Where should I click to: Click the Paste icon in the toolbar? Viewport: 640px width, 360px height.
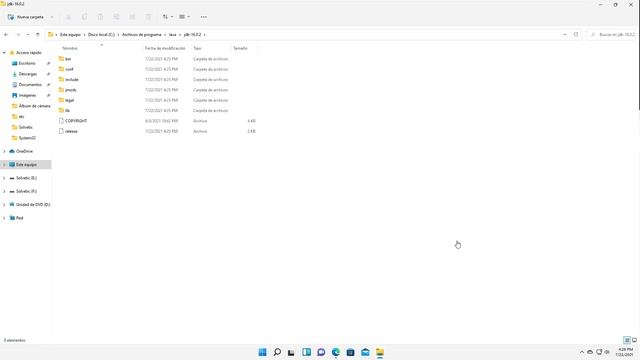tap(100, 17)
